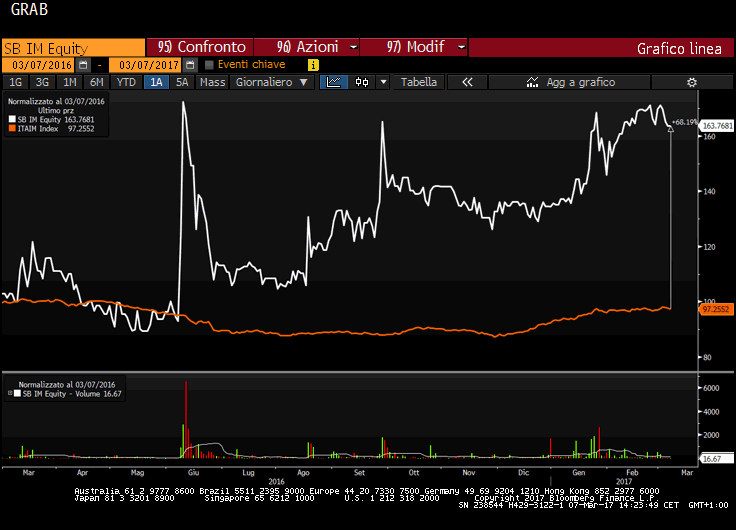
Task: Select the candlestick chart type icon
Action: [361, 82]
